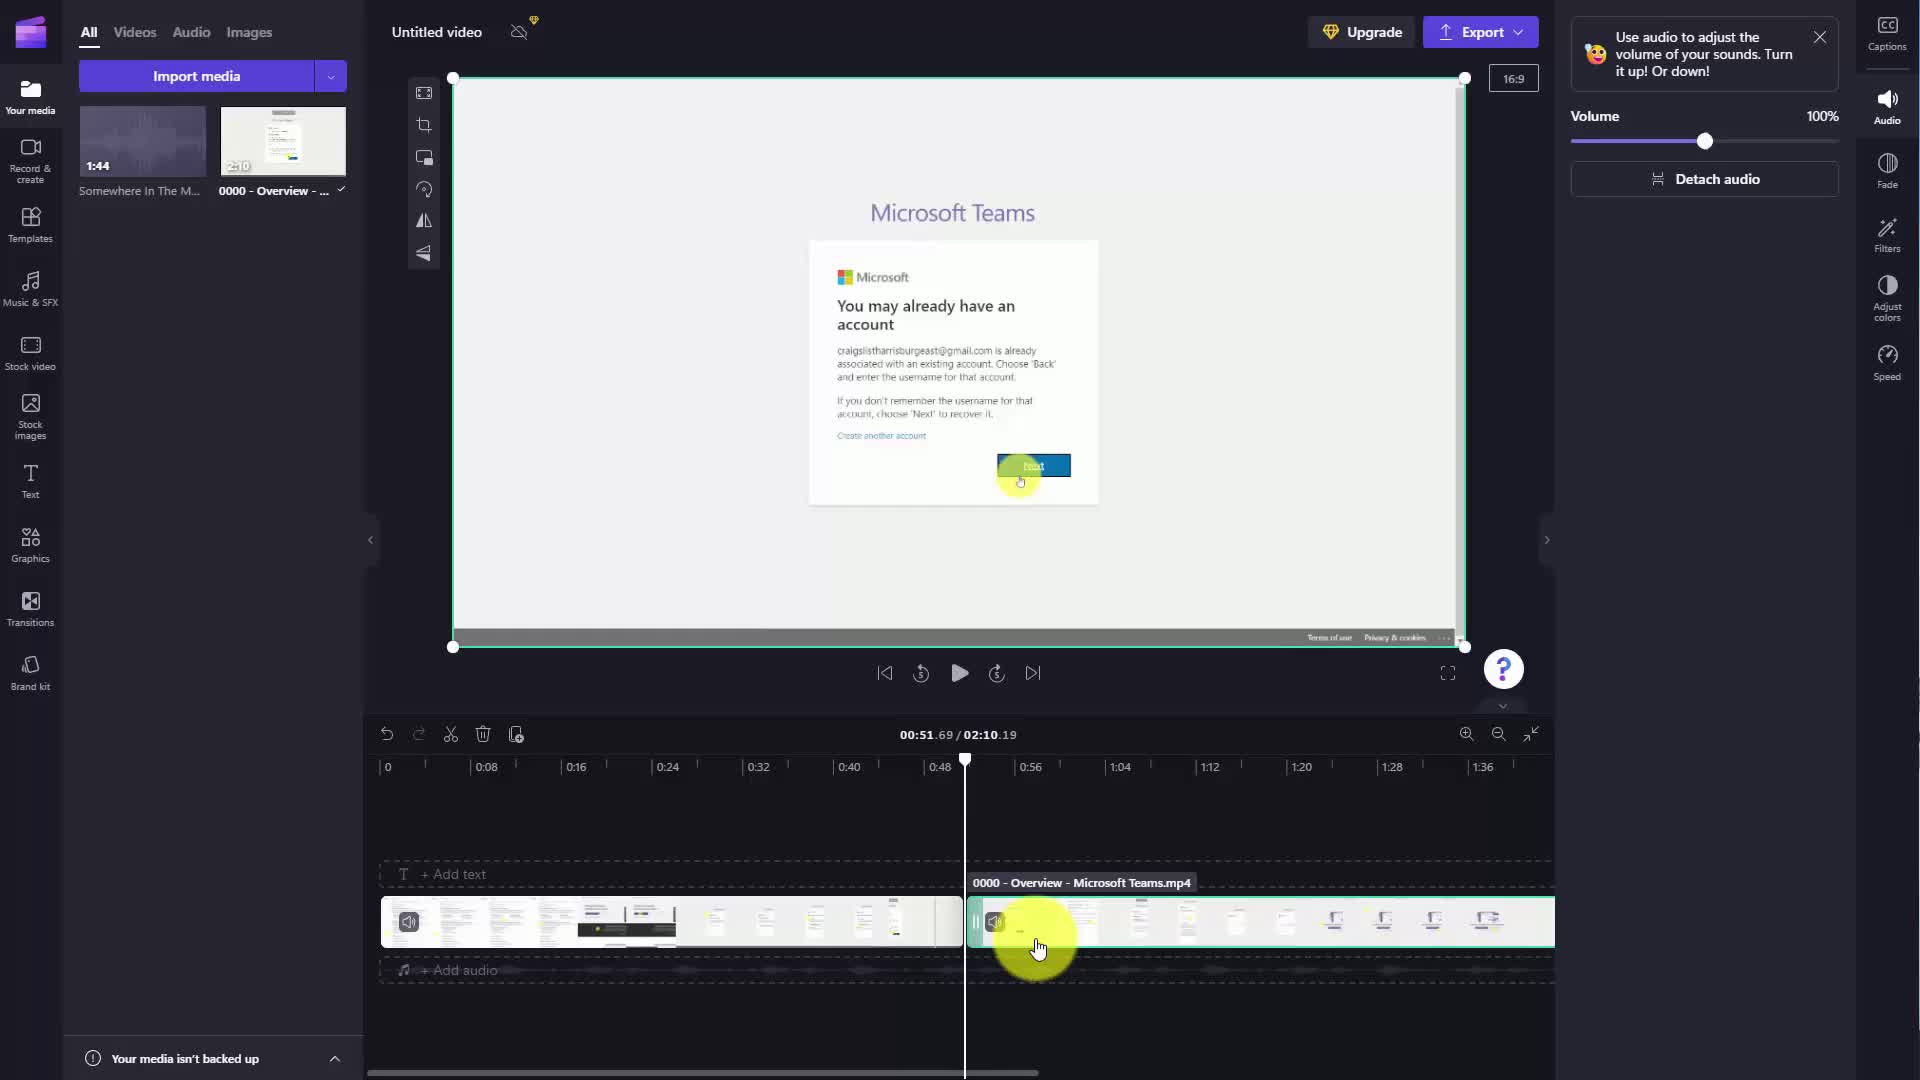Zoom in on the timeline
This screenshot has width=1920, height=1080.
pos(1466,734)
